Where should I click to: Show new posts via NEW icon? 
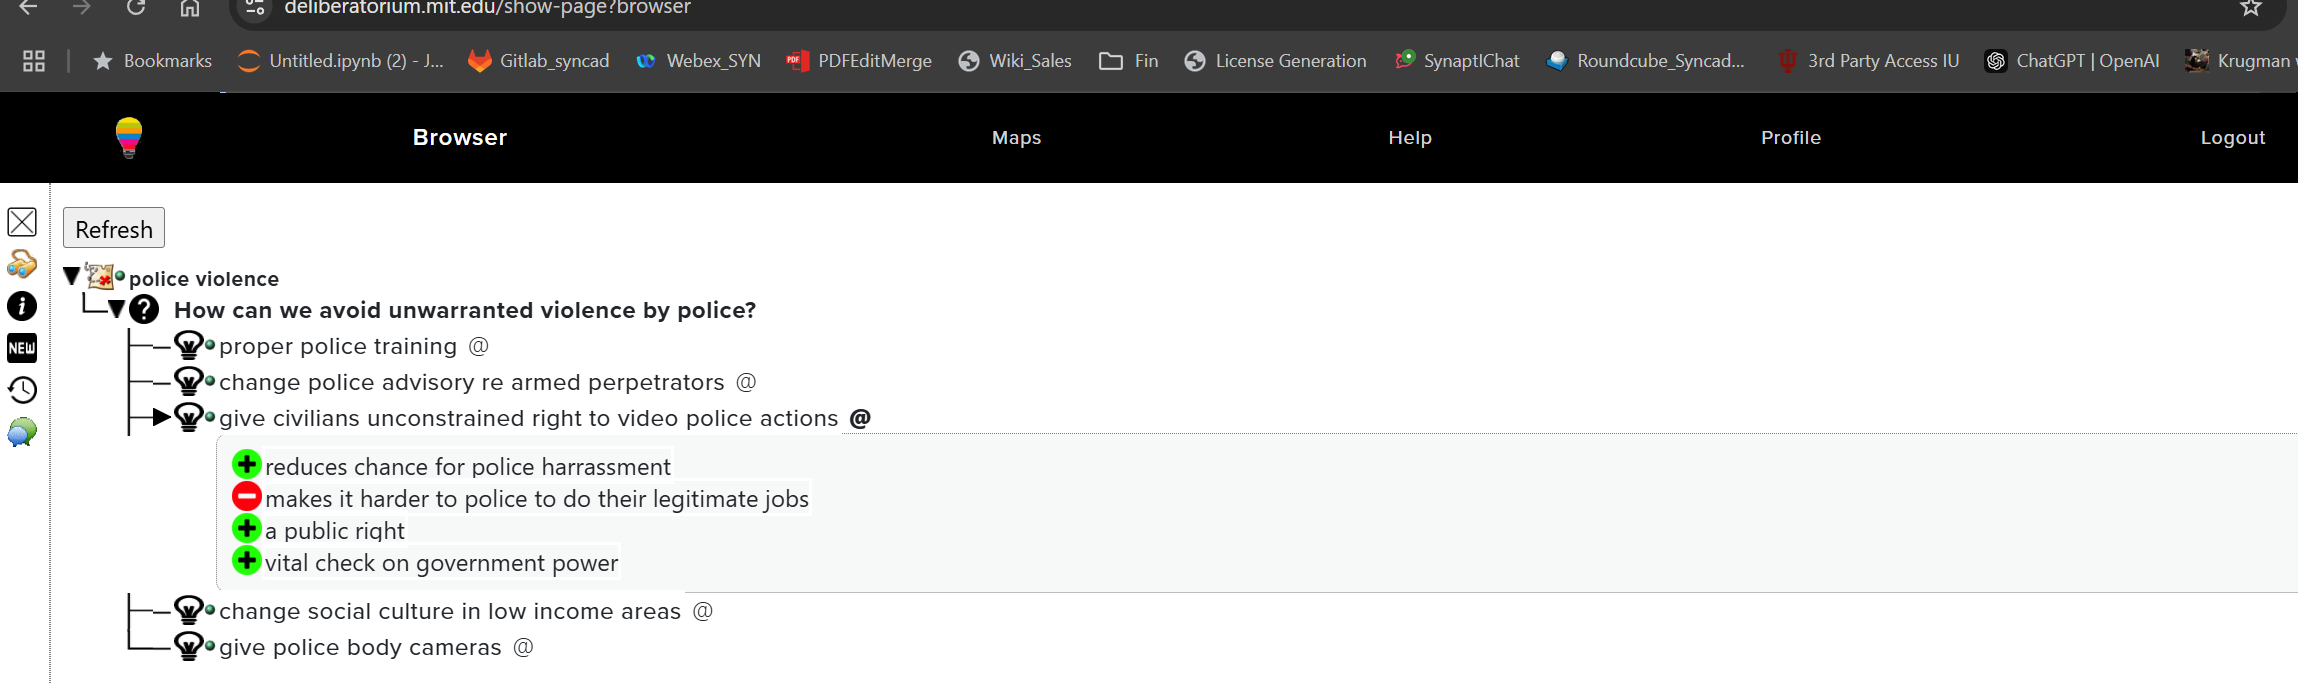[x=22, y=348]
